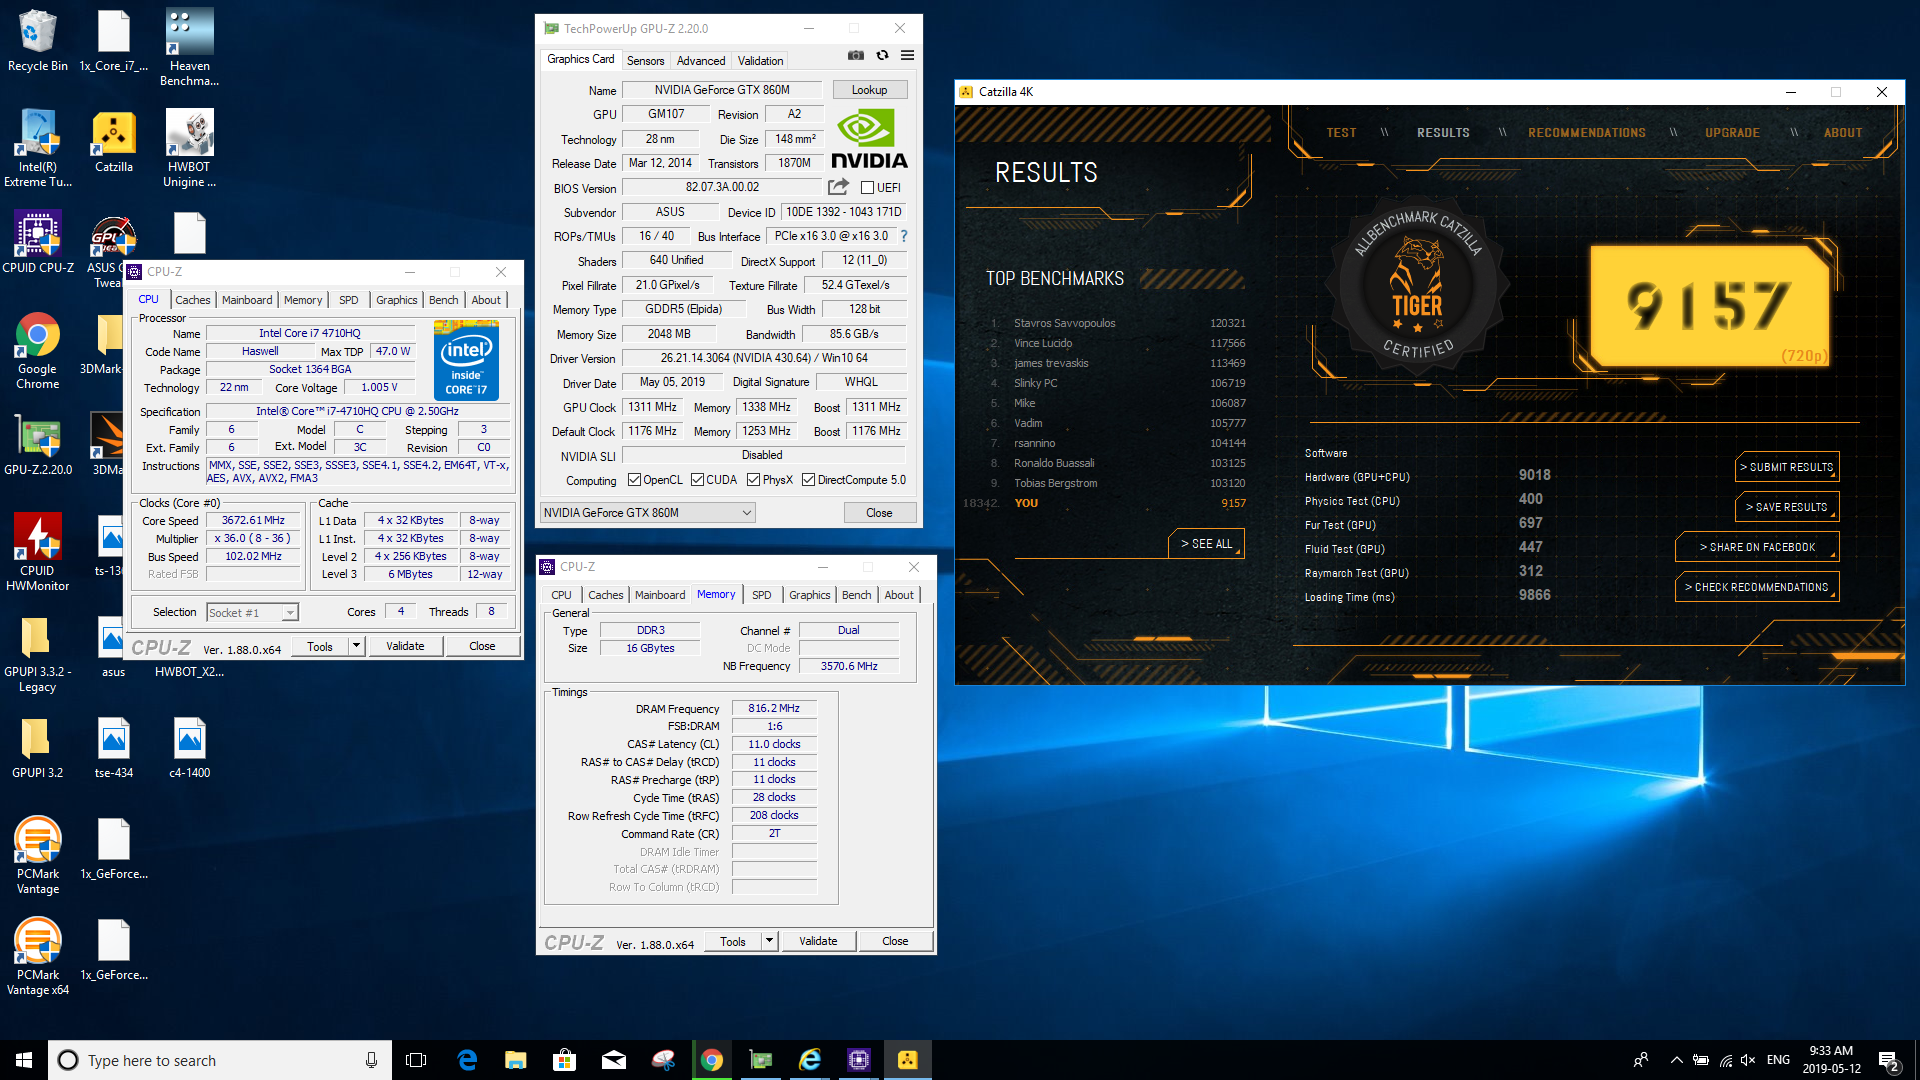Toggle CUDA checkbox in GPU-Z

(x=697, y=480)
